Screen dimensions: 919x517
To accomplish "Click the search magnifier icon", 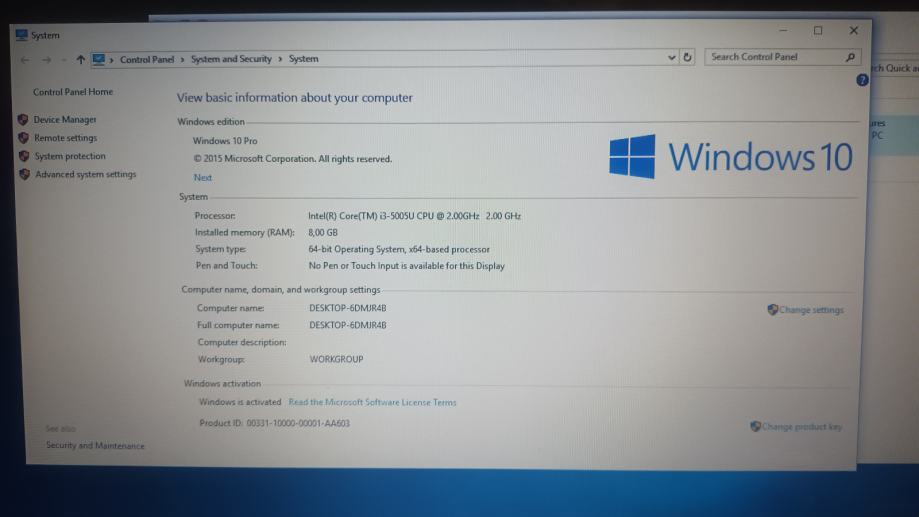I will coord(850,57).
